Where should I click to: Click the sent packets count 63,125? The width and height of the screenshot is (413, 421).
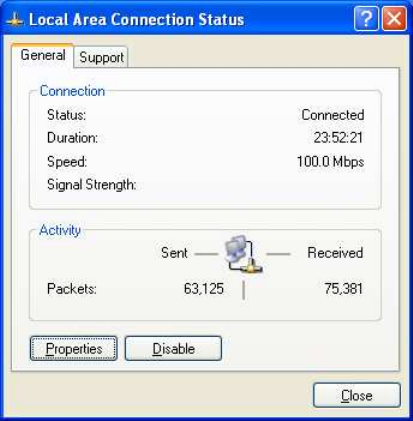pyautogui.click(x=204, y=288)
